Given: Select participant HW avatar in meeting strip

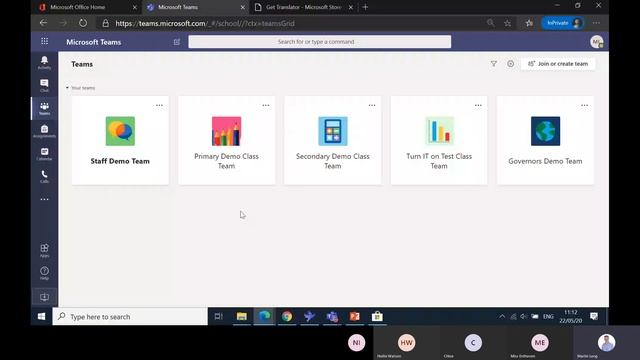Looking at the screenshot, I should coord(407,343).
